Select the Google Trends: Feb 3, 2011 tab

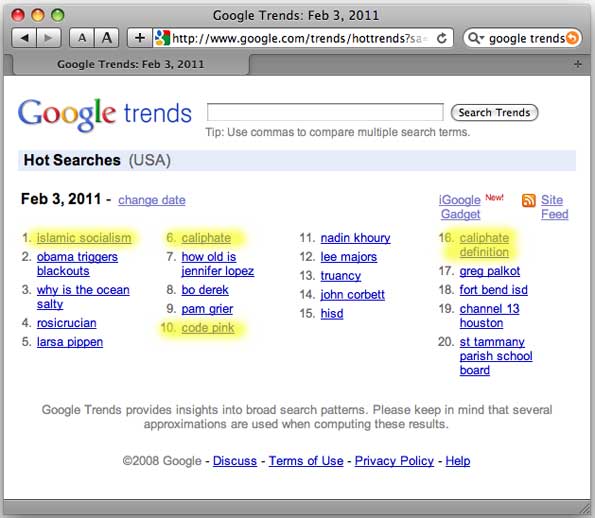pos(131,64)
